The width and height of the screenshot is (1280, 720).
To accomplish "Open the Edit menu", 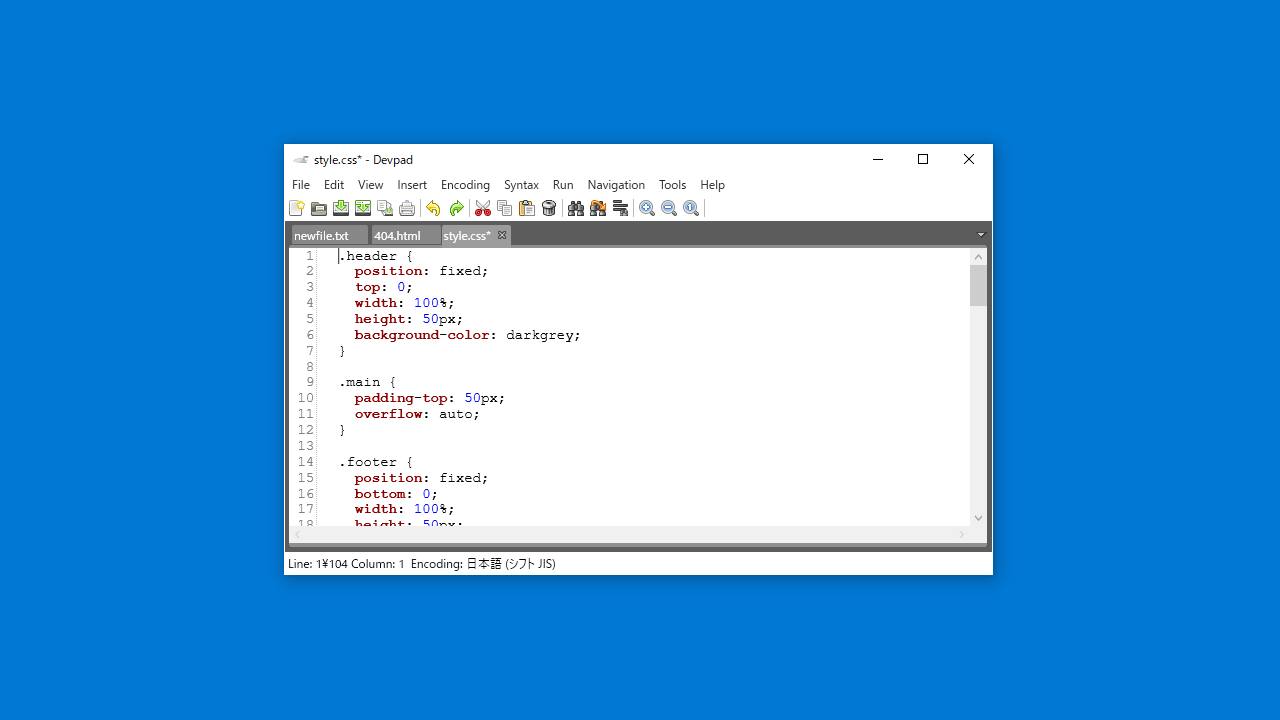I will [334, 185].
